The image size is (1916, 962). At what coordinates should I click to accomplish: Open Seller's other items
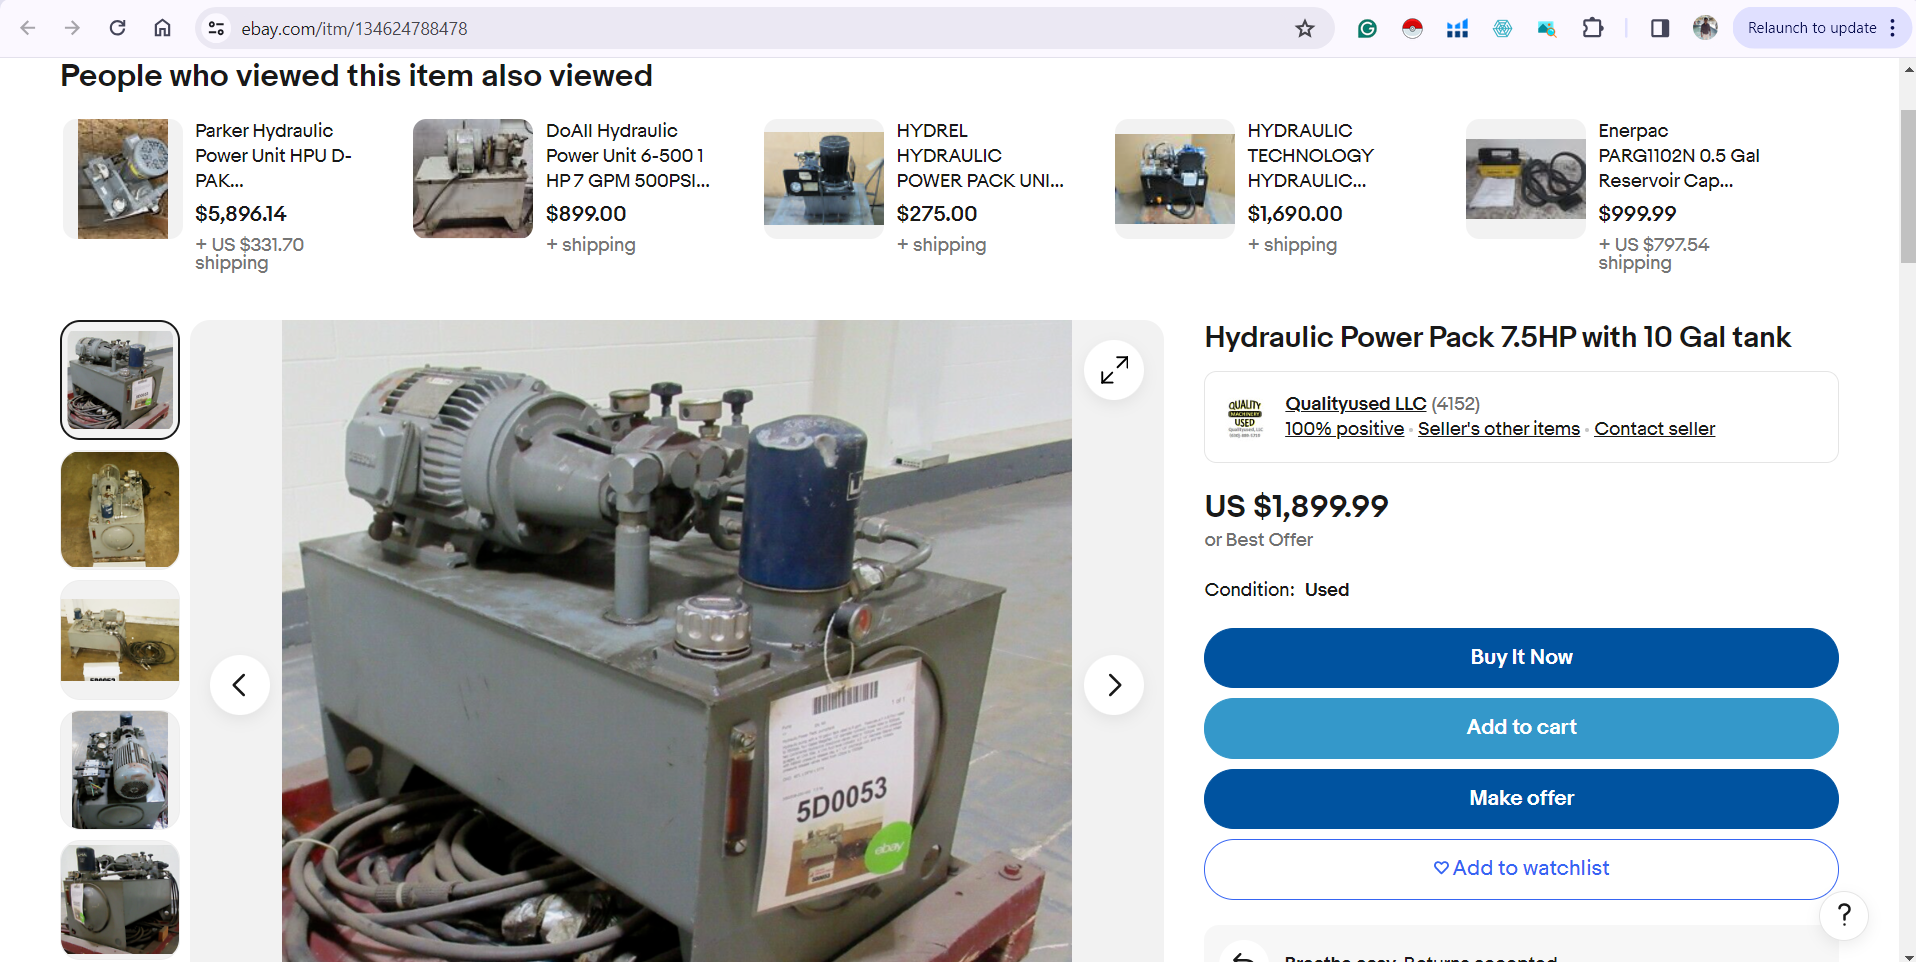coord(1498,429)
